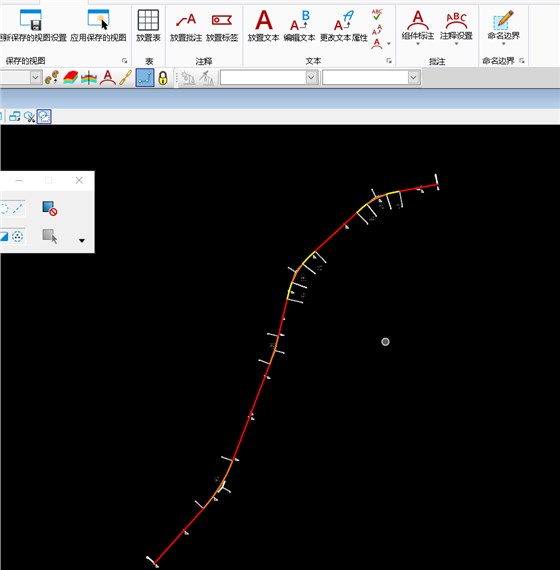Click the ABC spell checker icon
Viewport: 560px width, 570px height.
[377, 15]
